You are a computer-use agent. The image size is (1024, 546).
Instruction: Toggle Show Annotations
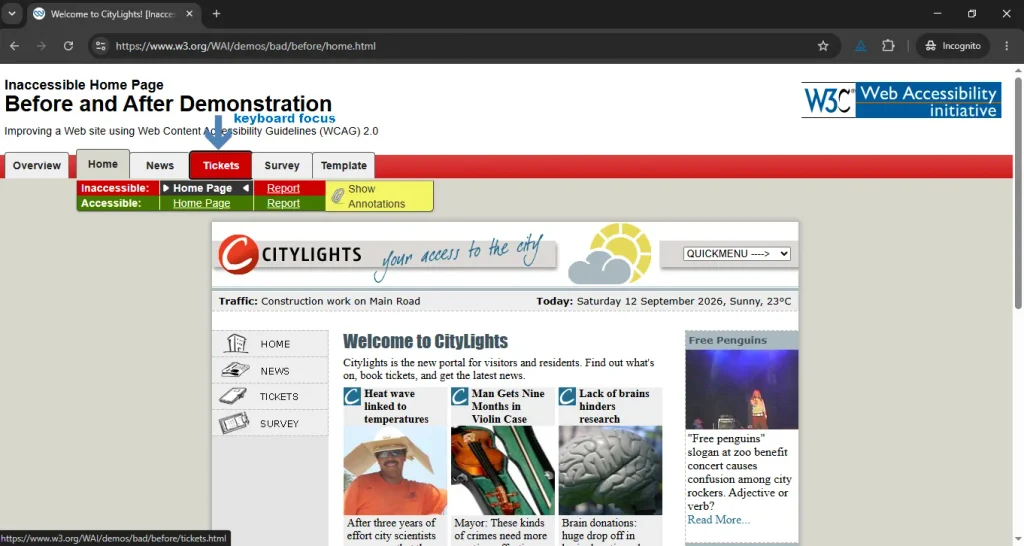pyautogui.click(x=379, y=196)
